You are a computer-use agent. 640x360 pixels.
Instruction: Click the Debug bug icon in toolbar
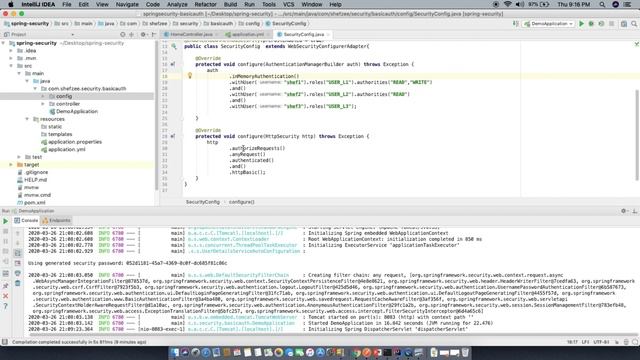click(x=591, y=24)
